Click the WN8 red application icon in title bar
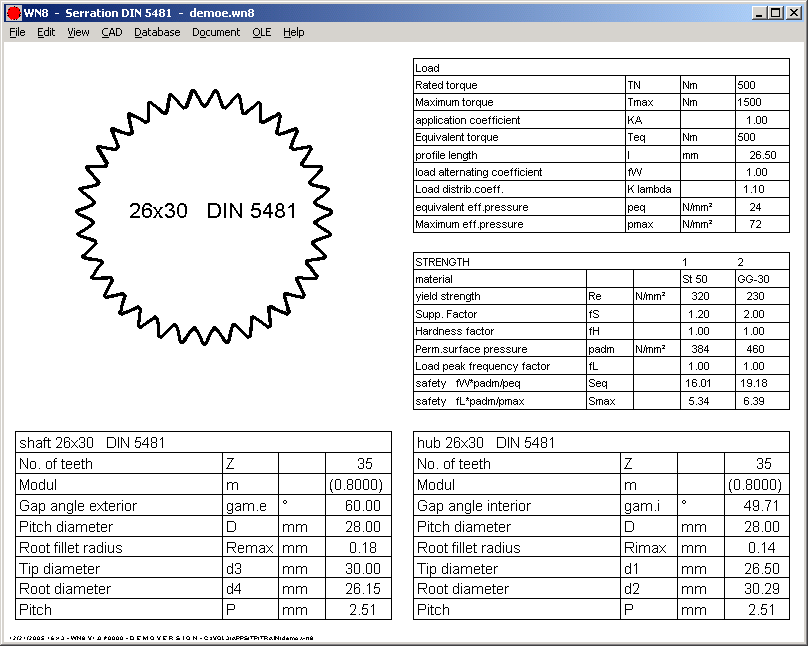This screenshot has width=808, height=646. pyautogui.click(x=13, y=13)
